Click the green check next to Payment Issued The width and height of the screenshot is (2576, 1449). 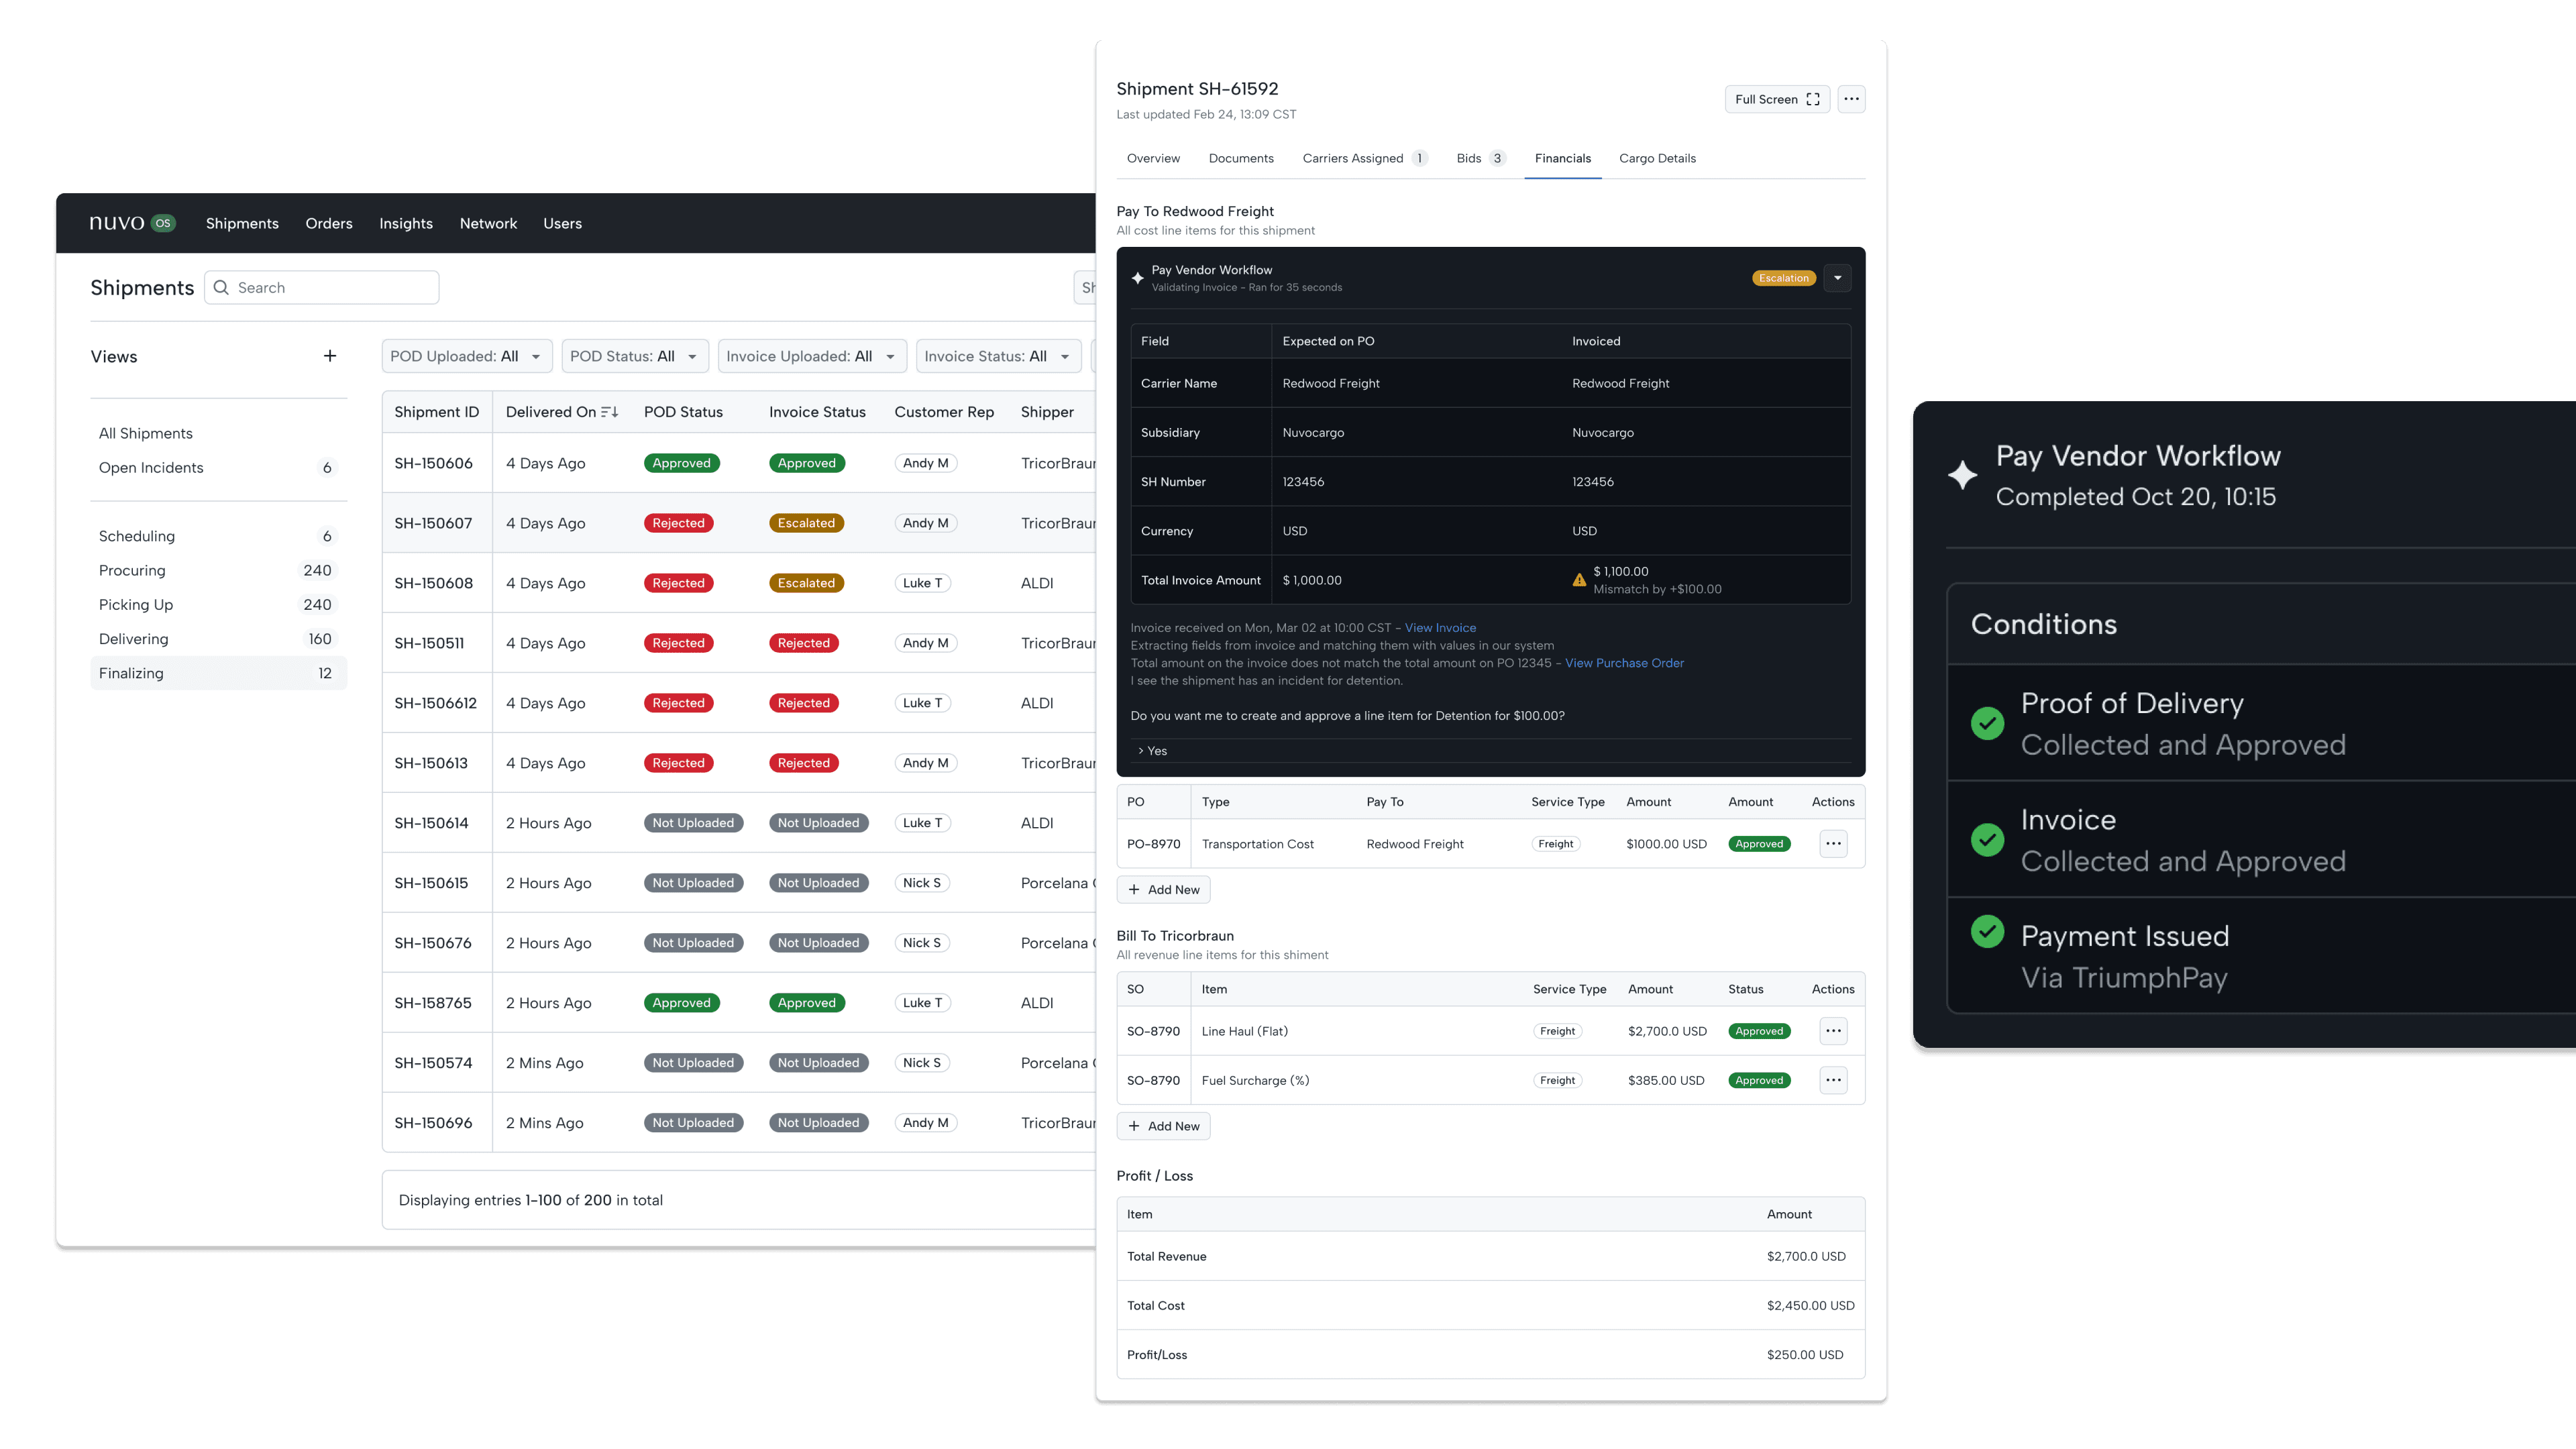[x=1987, y=931]
